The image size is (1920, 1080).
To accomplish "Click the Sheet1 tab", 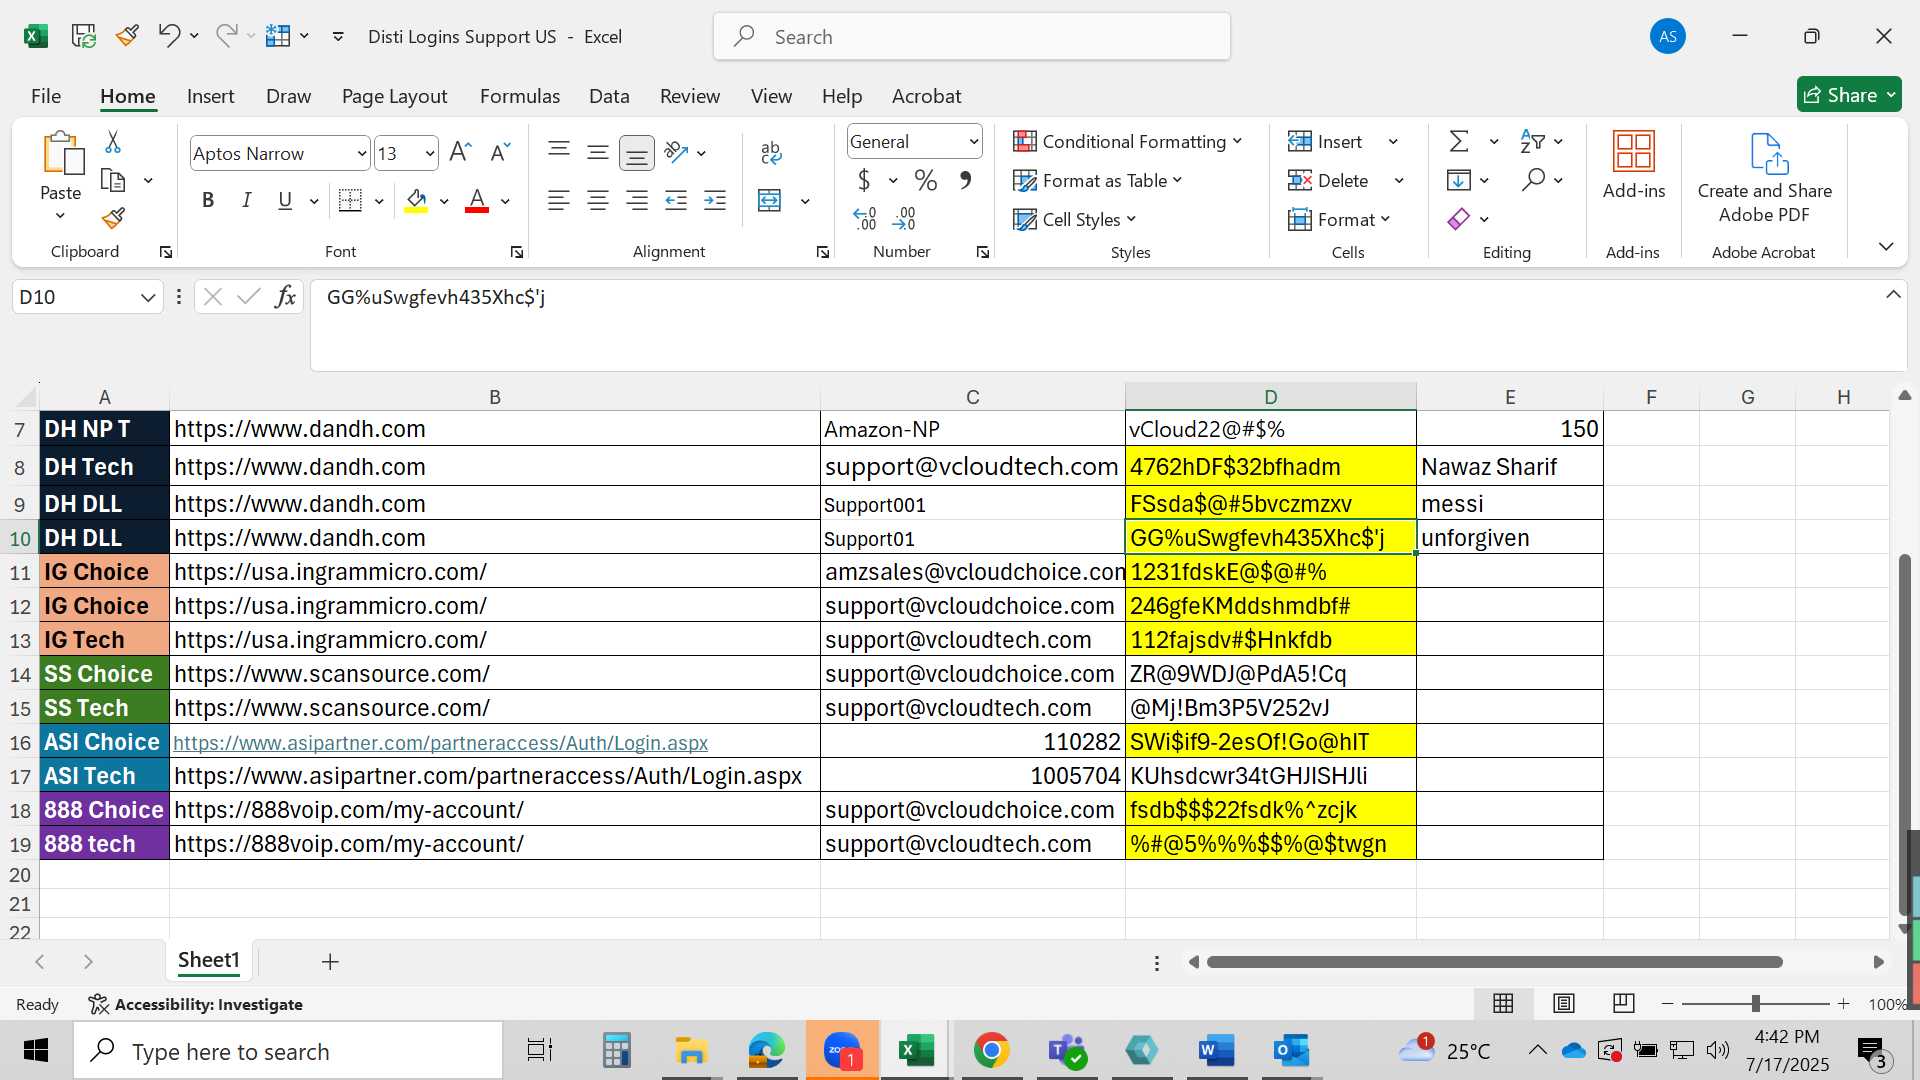I will 209,961.
